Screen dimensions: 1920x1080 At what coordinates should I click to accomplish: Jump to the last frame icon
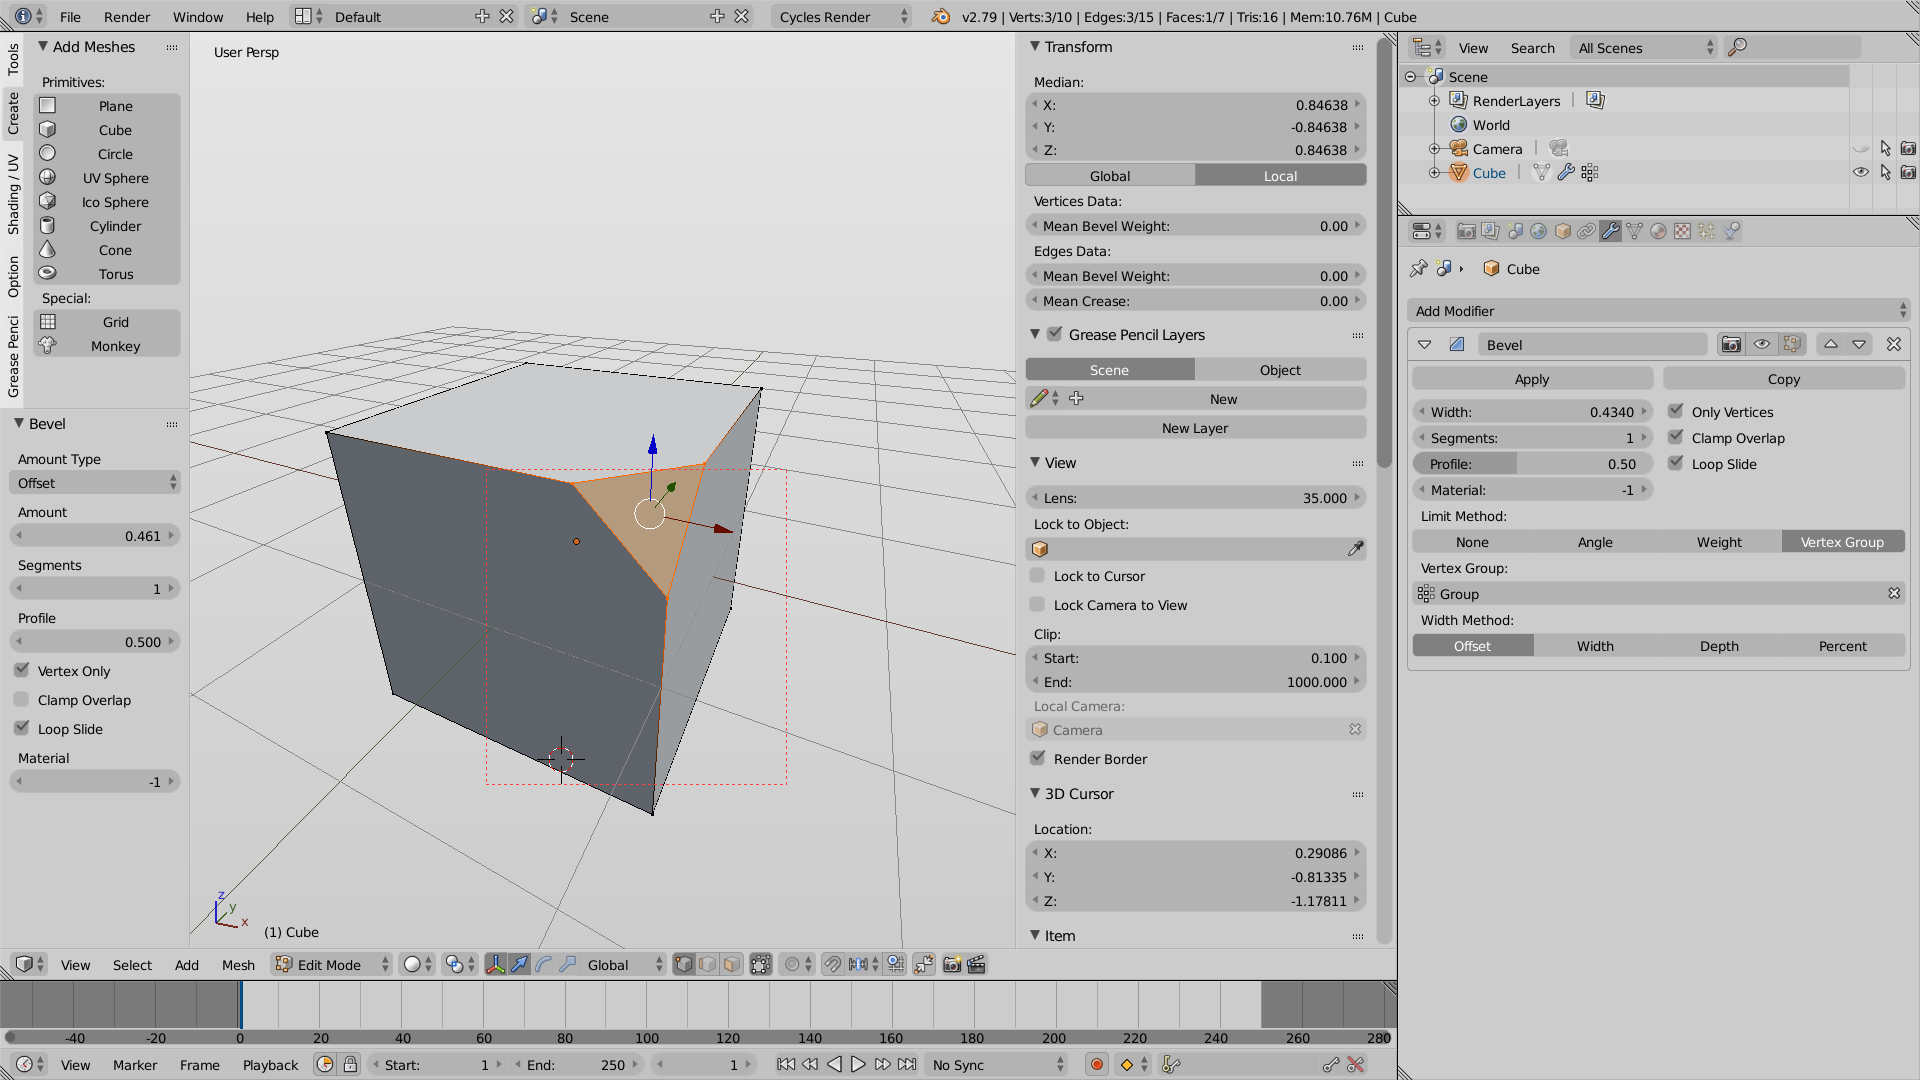907,1064
